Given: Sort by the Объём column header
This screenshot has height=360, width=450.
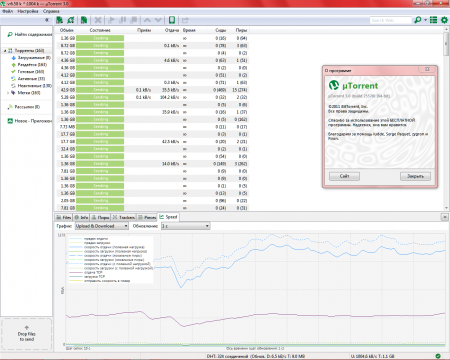Looking at the screenshot, I should pos(66,30).
